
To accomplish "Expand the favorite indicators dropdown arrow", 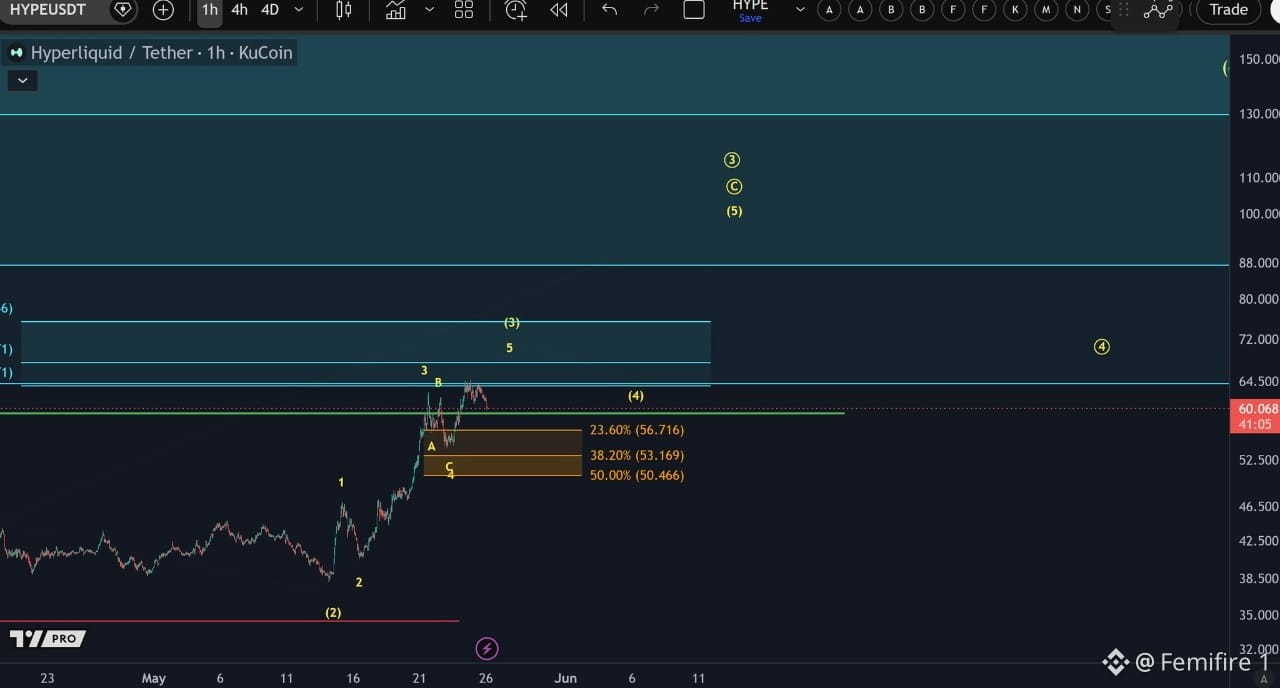I will tap(429, 10).
